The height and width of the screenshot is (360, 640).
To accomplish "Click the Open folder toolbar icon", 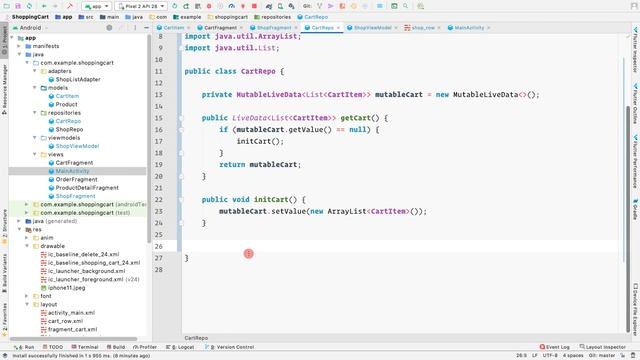I will [7, 6].
